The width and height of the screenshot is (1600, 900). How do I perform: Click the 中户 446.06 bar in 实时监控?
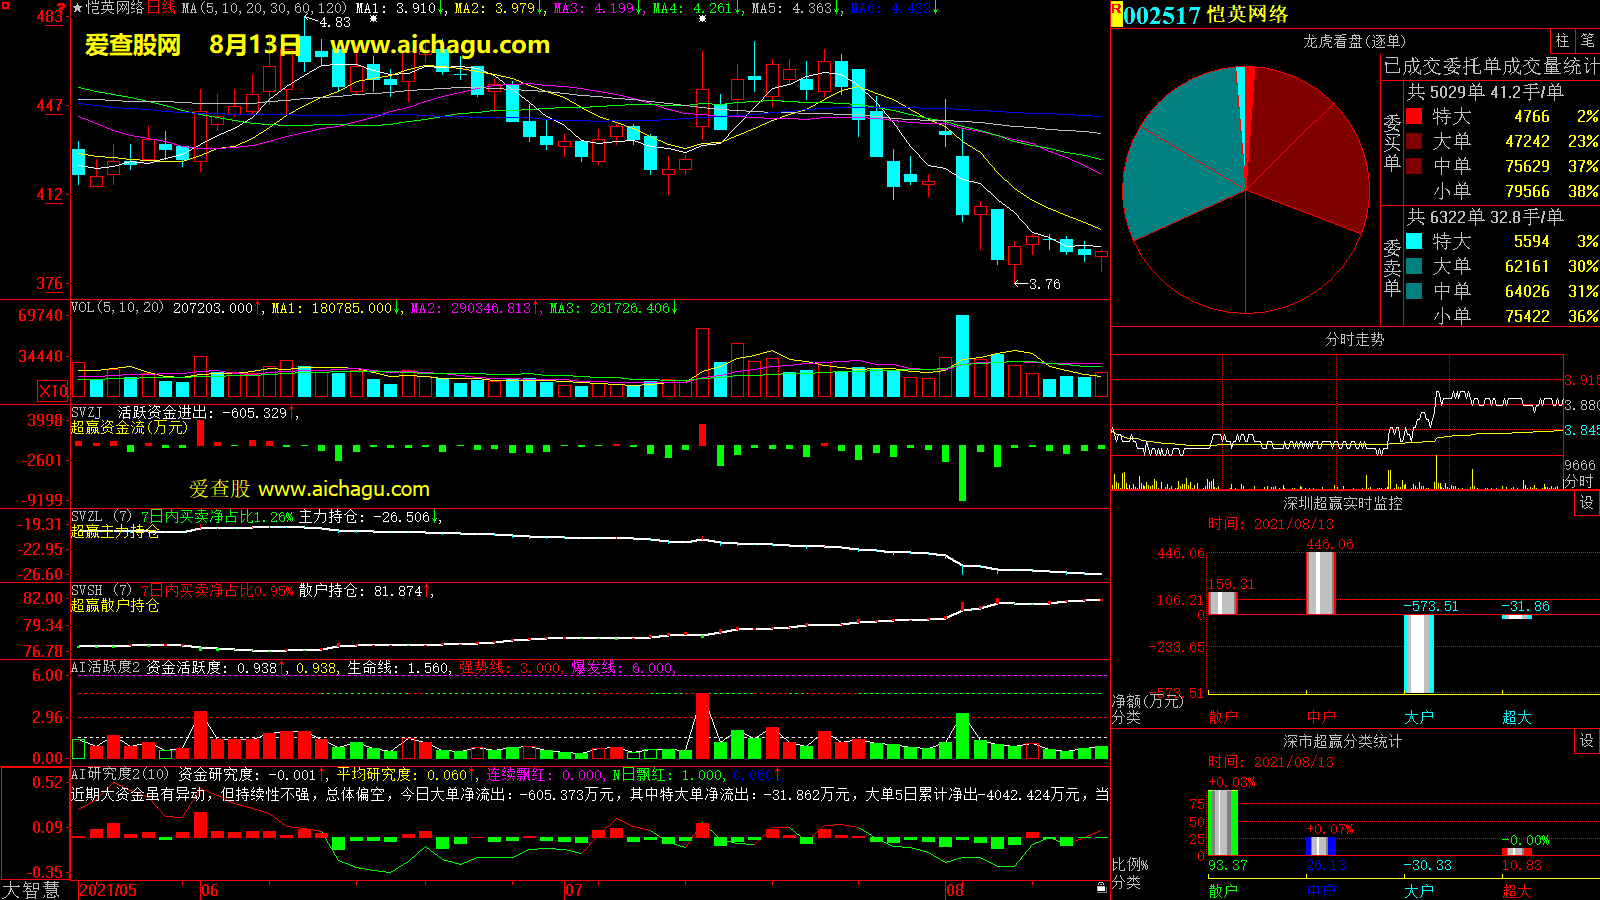[1320, 583]
